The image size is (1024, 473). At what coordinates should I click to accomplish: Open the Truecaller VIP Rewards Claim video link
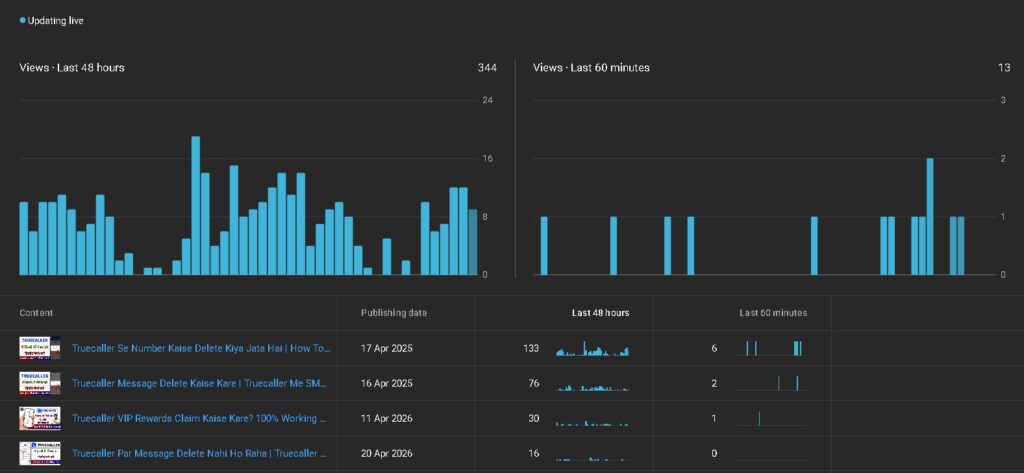pyautogui.click(x=199, y=418)
